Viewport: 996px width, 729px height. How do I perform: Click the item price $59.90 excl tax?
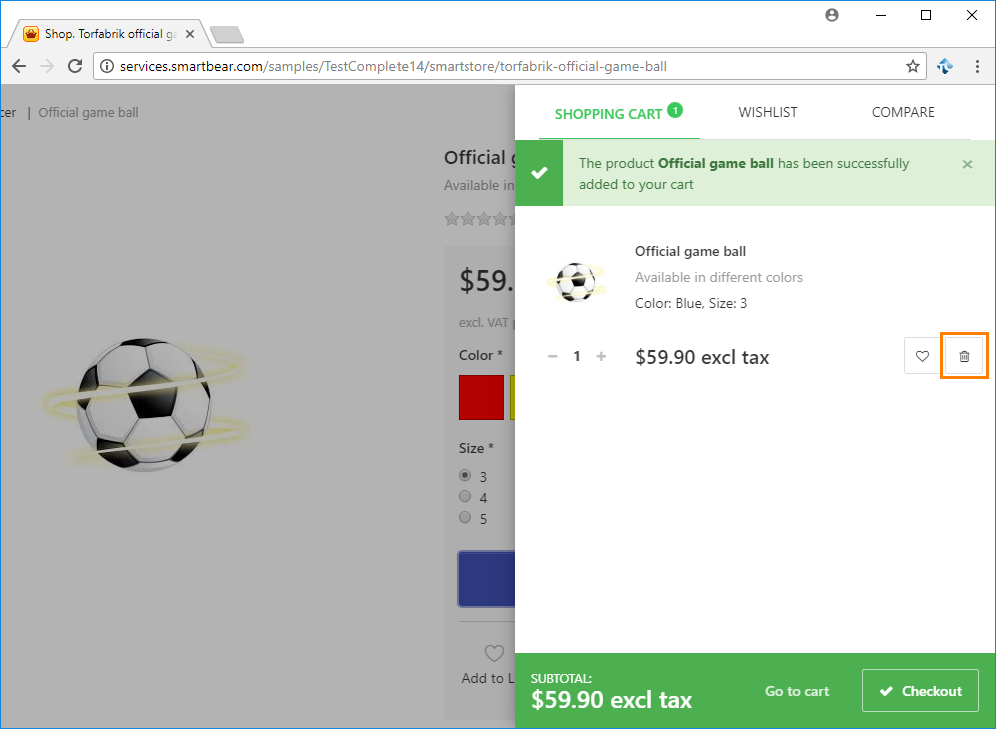click(x=702, y=357)
